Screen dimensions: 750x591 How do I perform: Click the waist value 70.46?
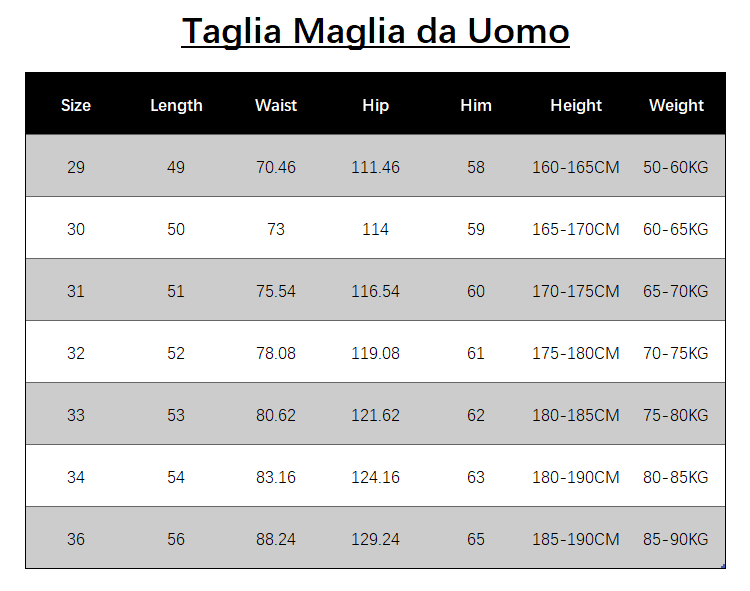pos(276,167)
